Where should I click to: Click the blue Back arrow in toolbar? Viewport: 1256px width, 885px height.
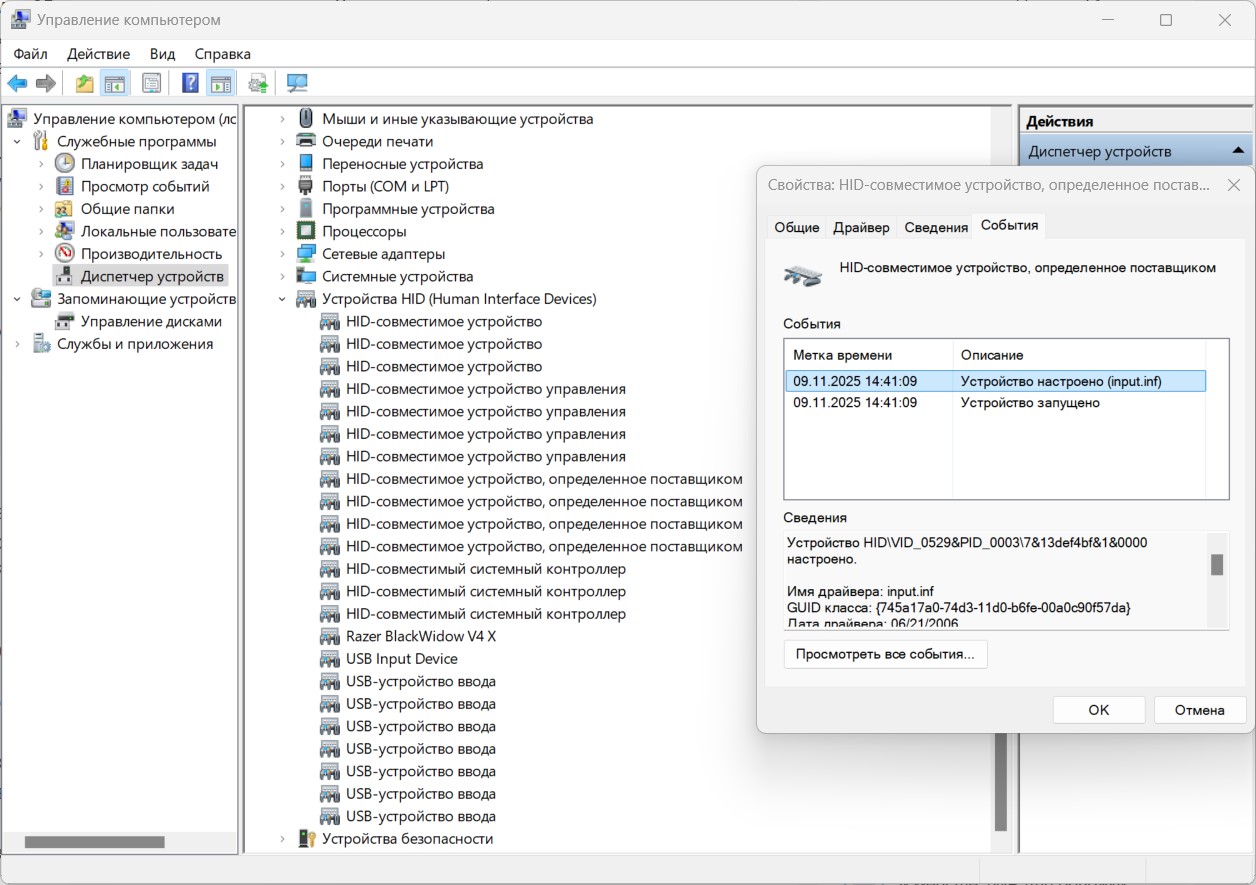click(17, 83)
